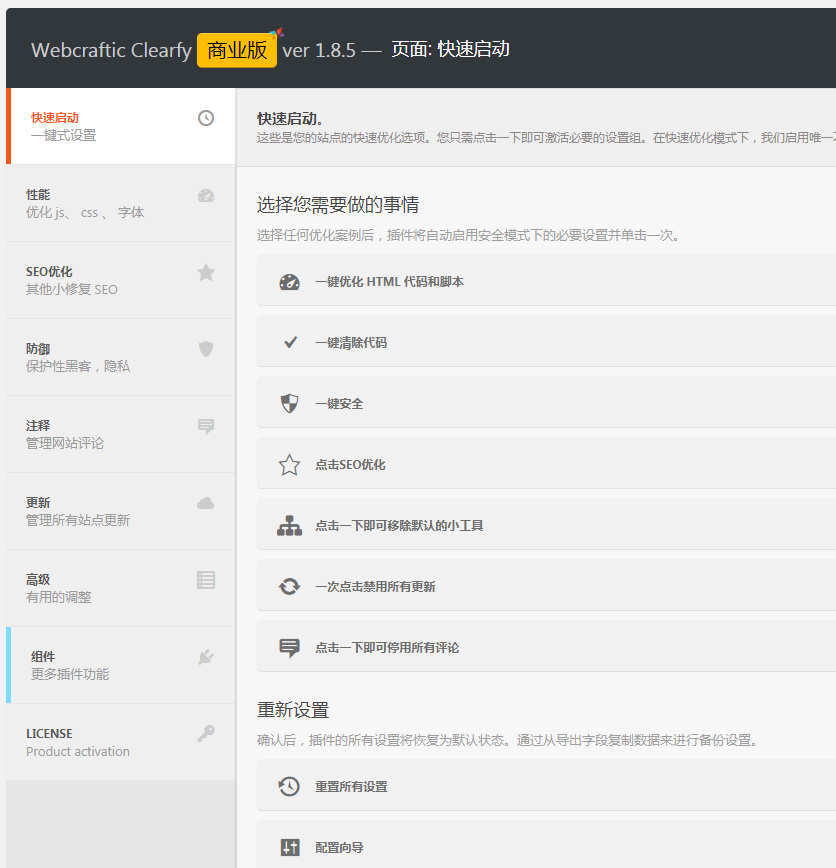Click the sitemap icon on the remove widgets row
The height and width of the screenshot is (868, 836).
[289, 527]
